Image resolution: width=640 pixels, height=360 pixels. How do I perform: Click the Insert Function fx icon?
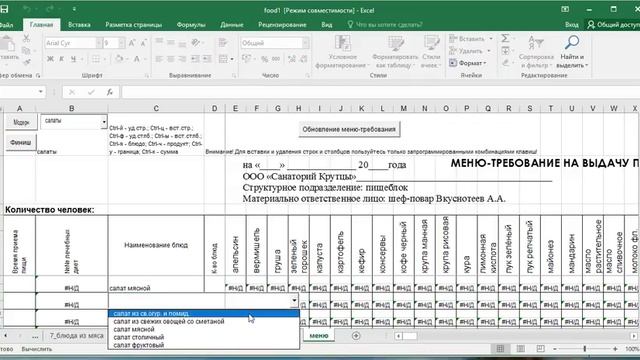click(x=109, y=92)
